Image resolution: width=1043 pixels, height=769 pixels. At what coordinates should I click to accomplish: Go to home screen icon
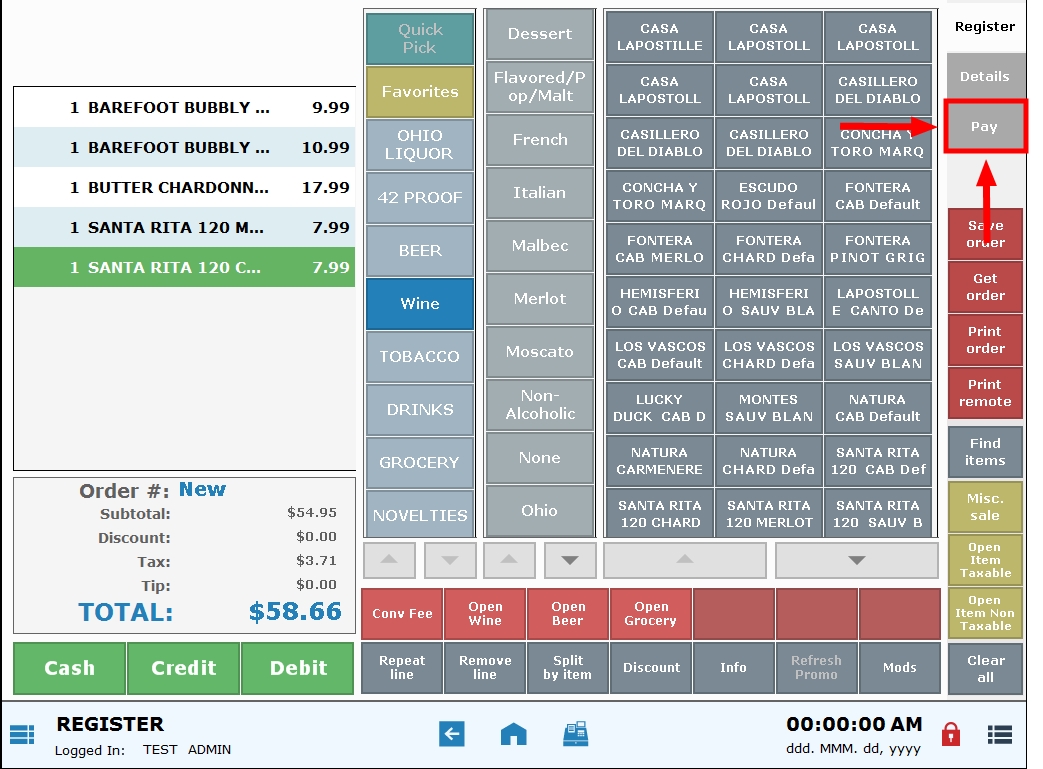click(513, 734)
